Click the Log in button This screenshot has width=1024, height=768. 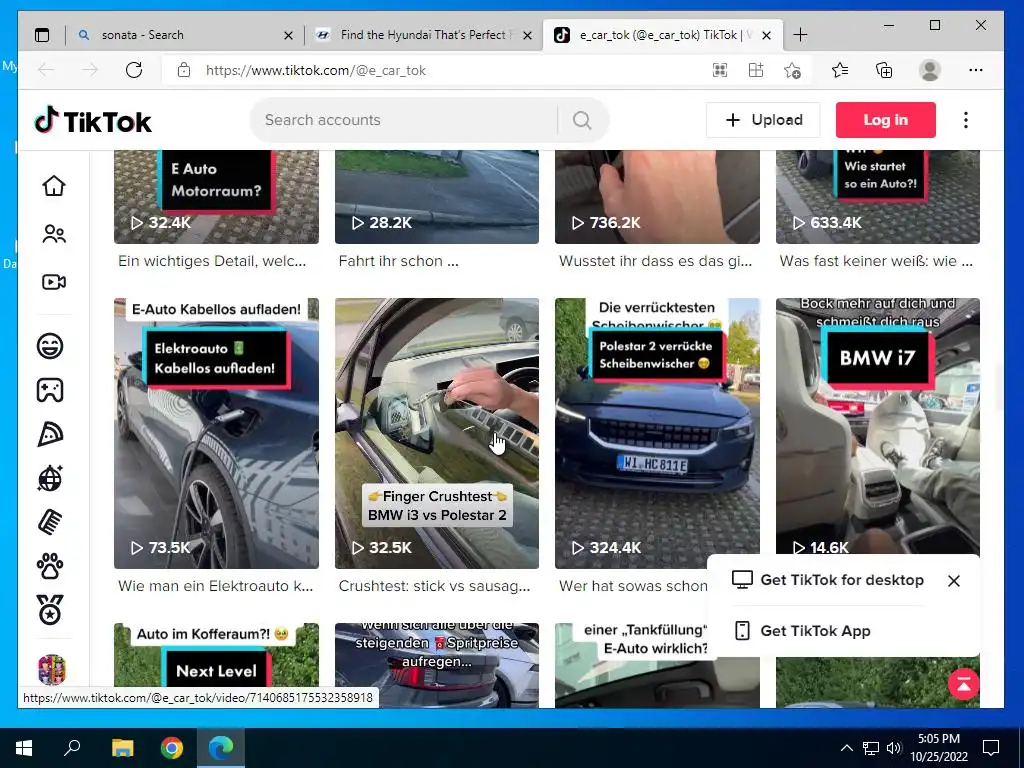pyautogui.click(x=886, y=120)
